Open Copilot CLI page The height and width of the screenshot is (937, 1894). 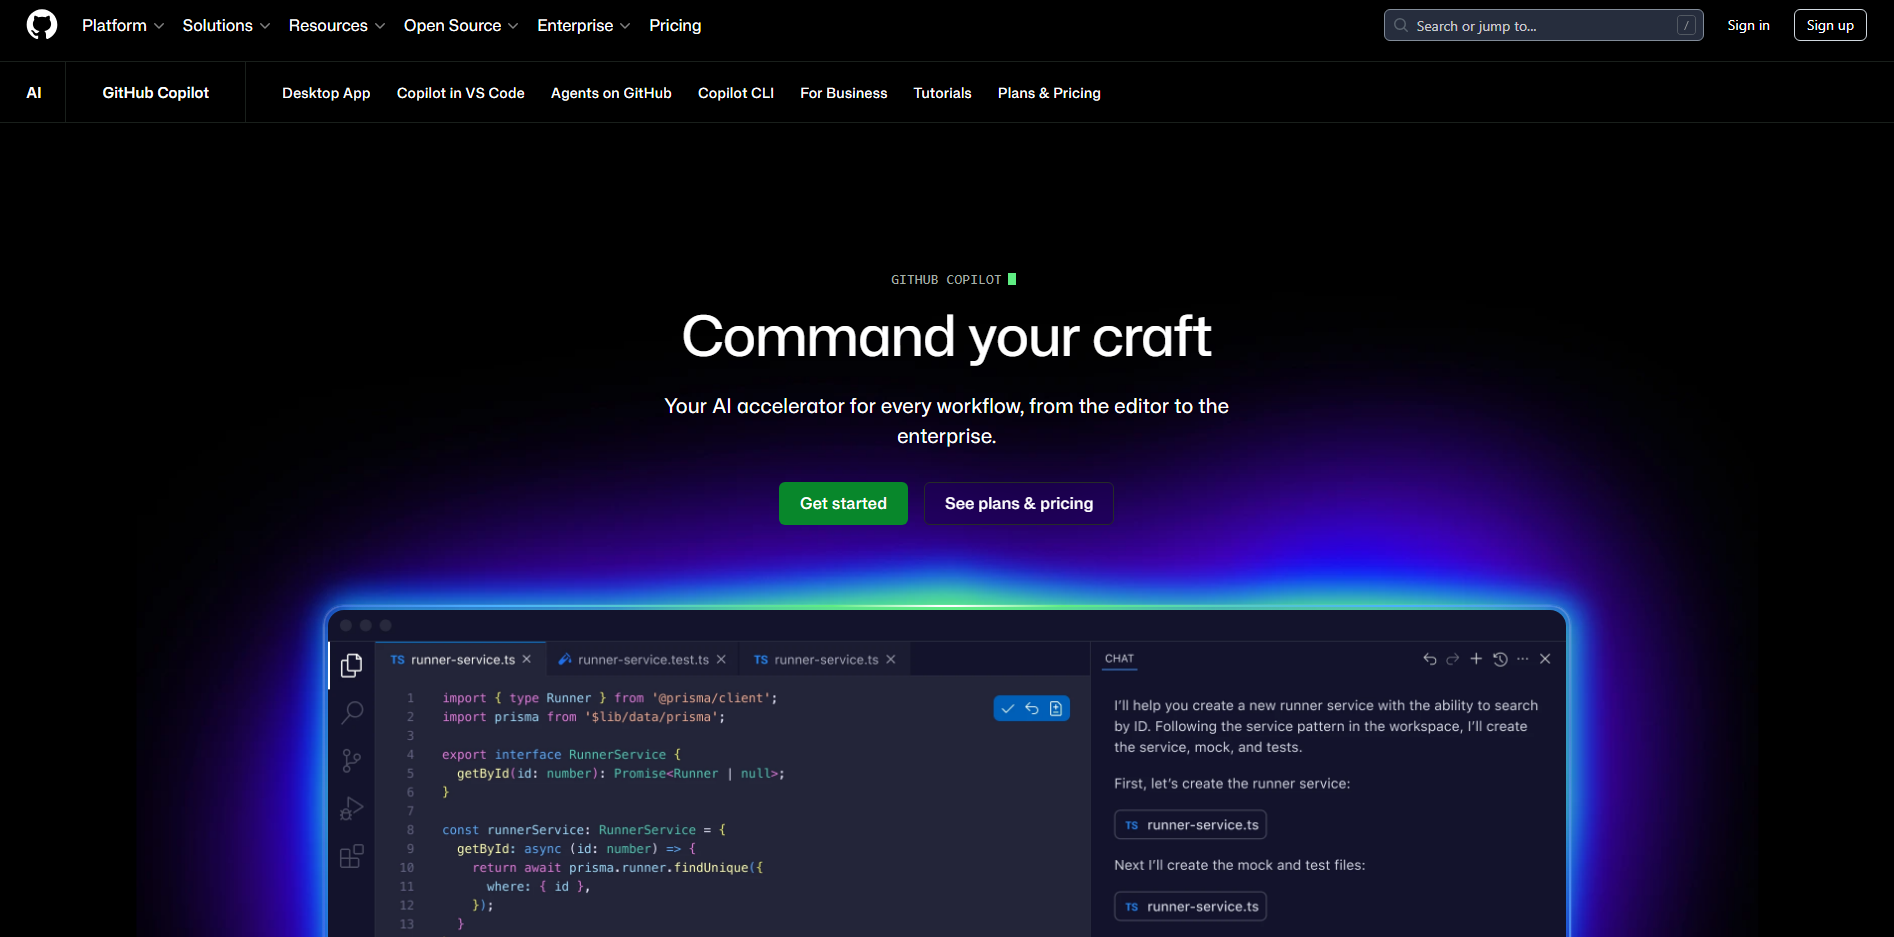736,93
